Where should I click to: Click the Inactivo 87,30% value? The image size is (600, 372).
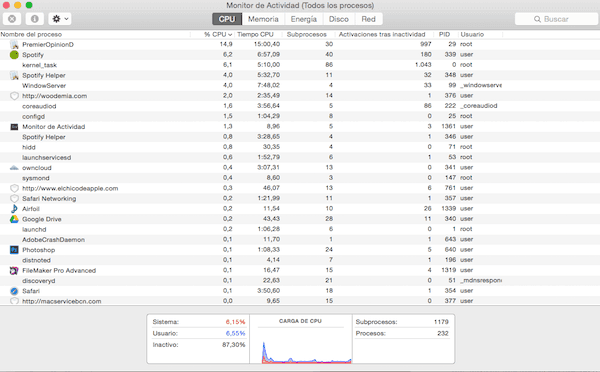point(233,345)
